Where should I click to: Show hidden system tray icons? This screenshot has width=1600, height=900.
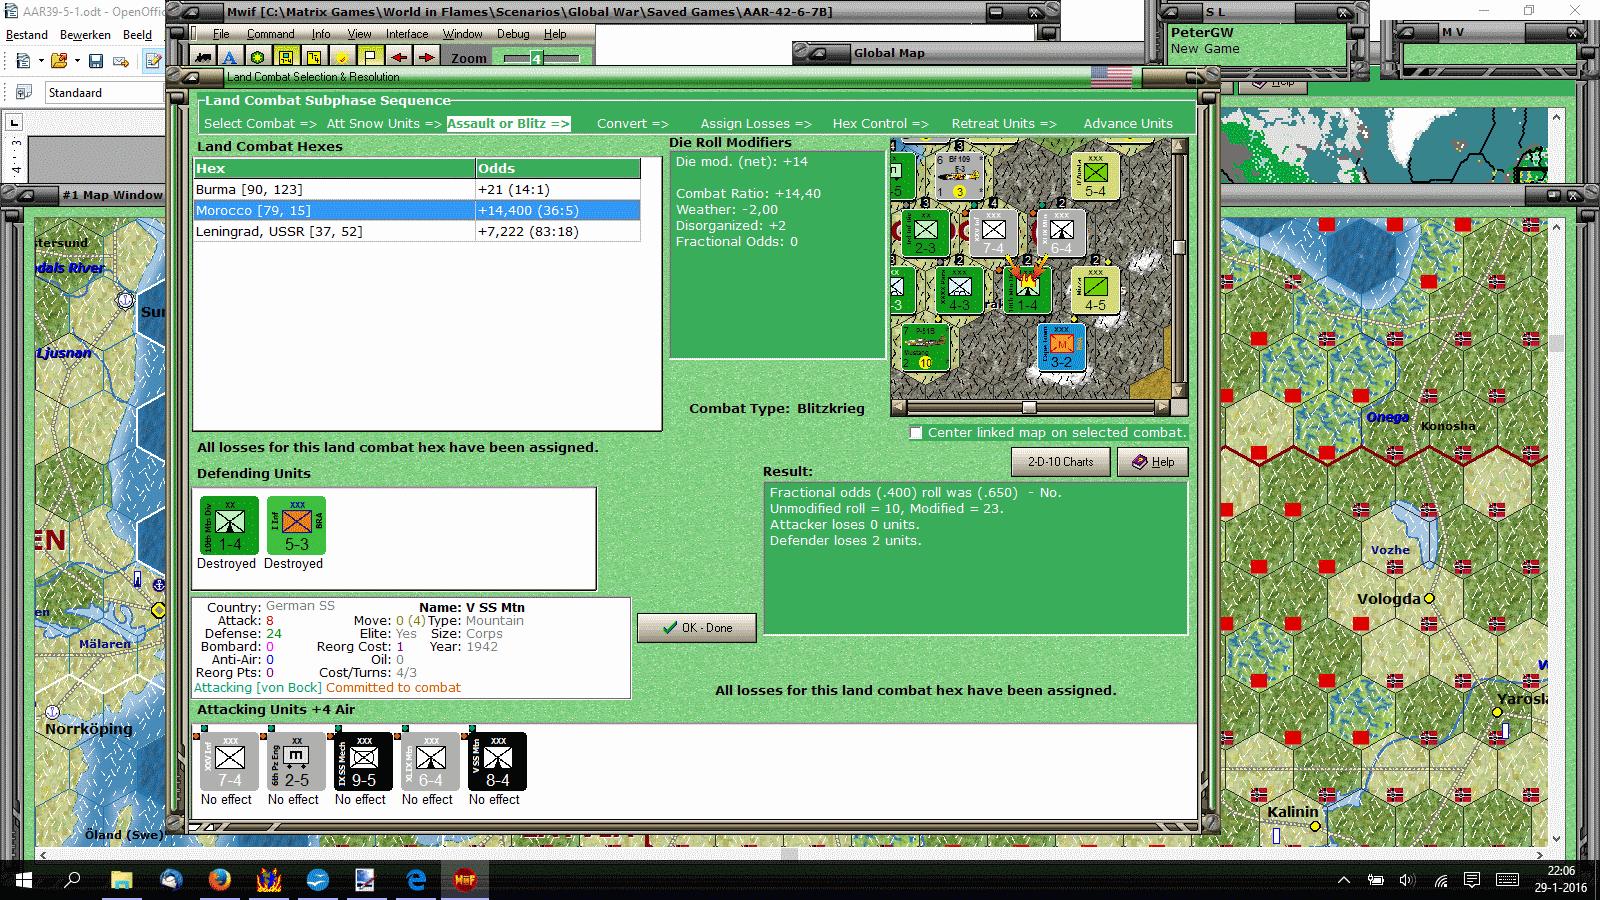[x=1344, y=880]
